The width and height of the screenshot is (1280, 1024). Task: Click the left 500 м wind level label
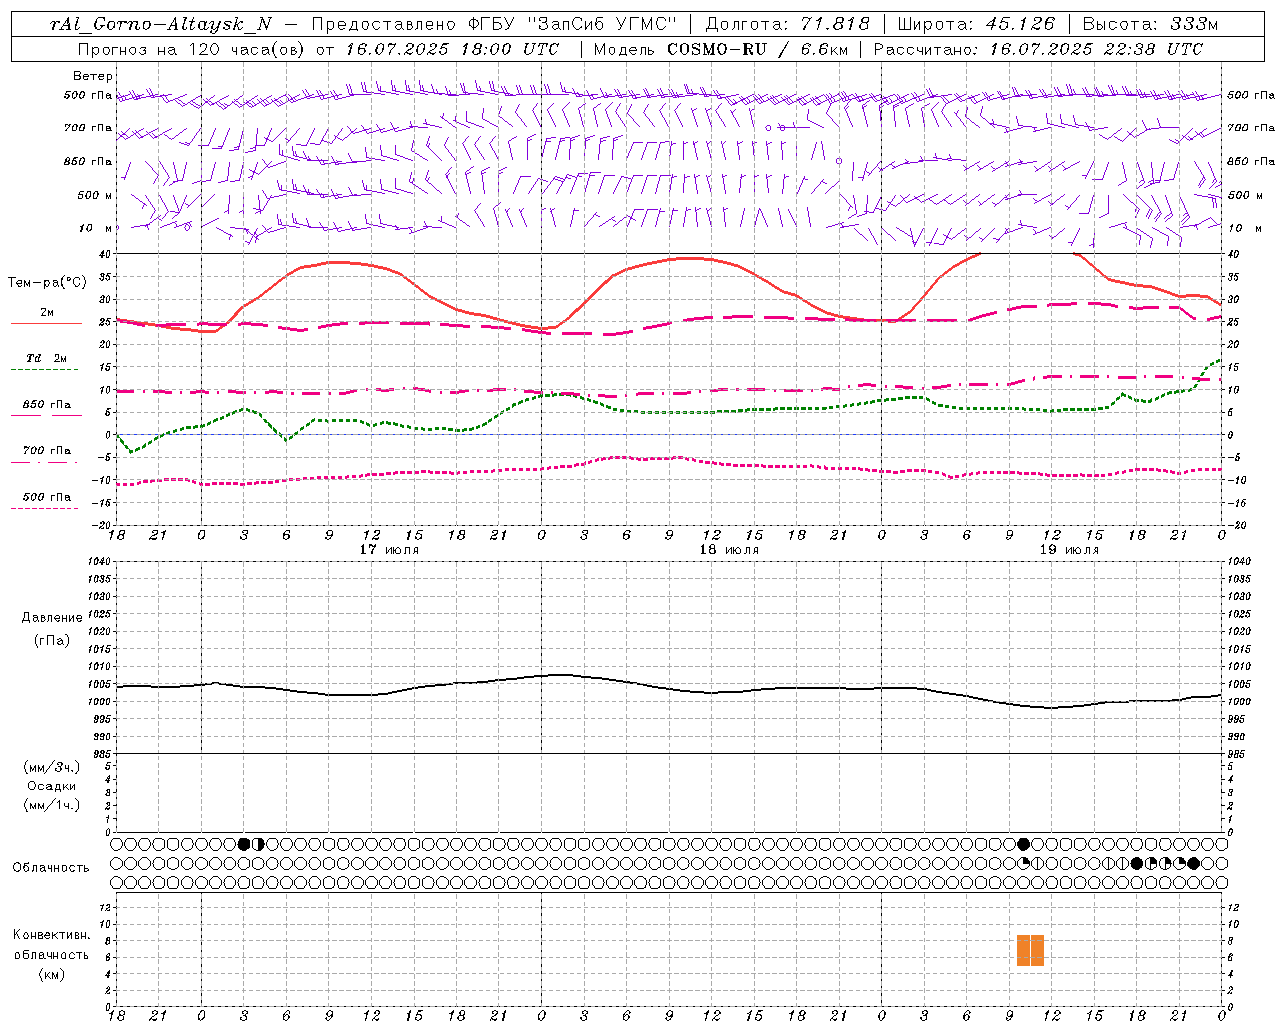click(96, 195)
